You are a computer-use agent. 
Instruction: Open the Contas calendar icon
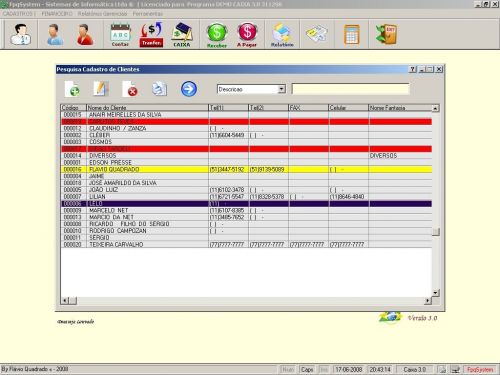120,34
